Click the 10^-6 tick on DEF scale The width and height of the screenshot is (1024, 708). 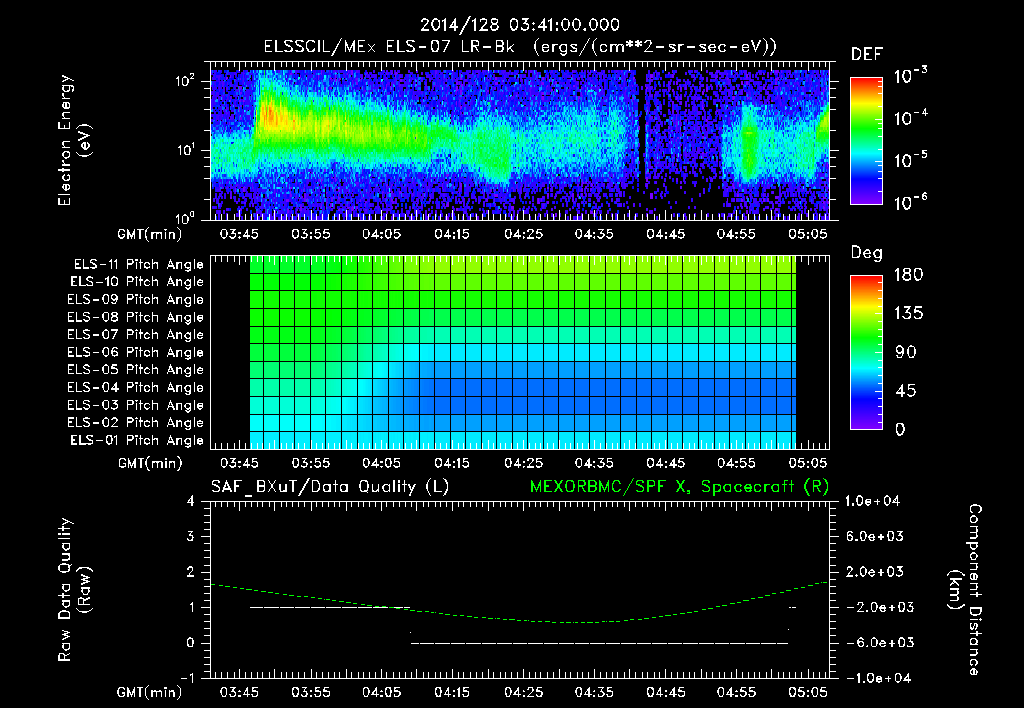(x=910, y=202)
